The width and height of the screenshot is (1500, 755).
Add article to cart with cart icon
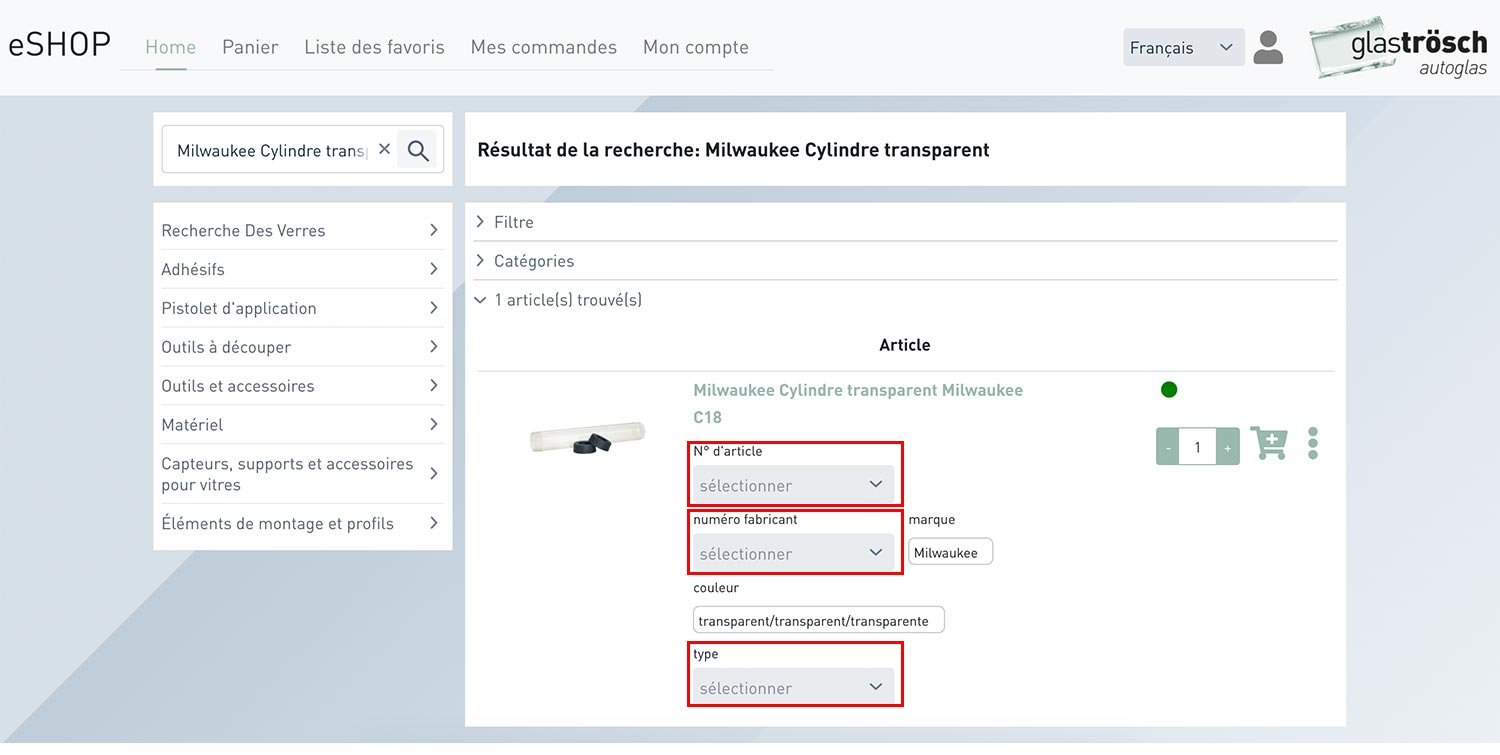[x=1269, y=444]
